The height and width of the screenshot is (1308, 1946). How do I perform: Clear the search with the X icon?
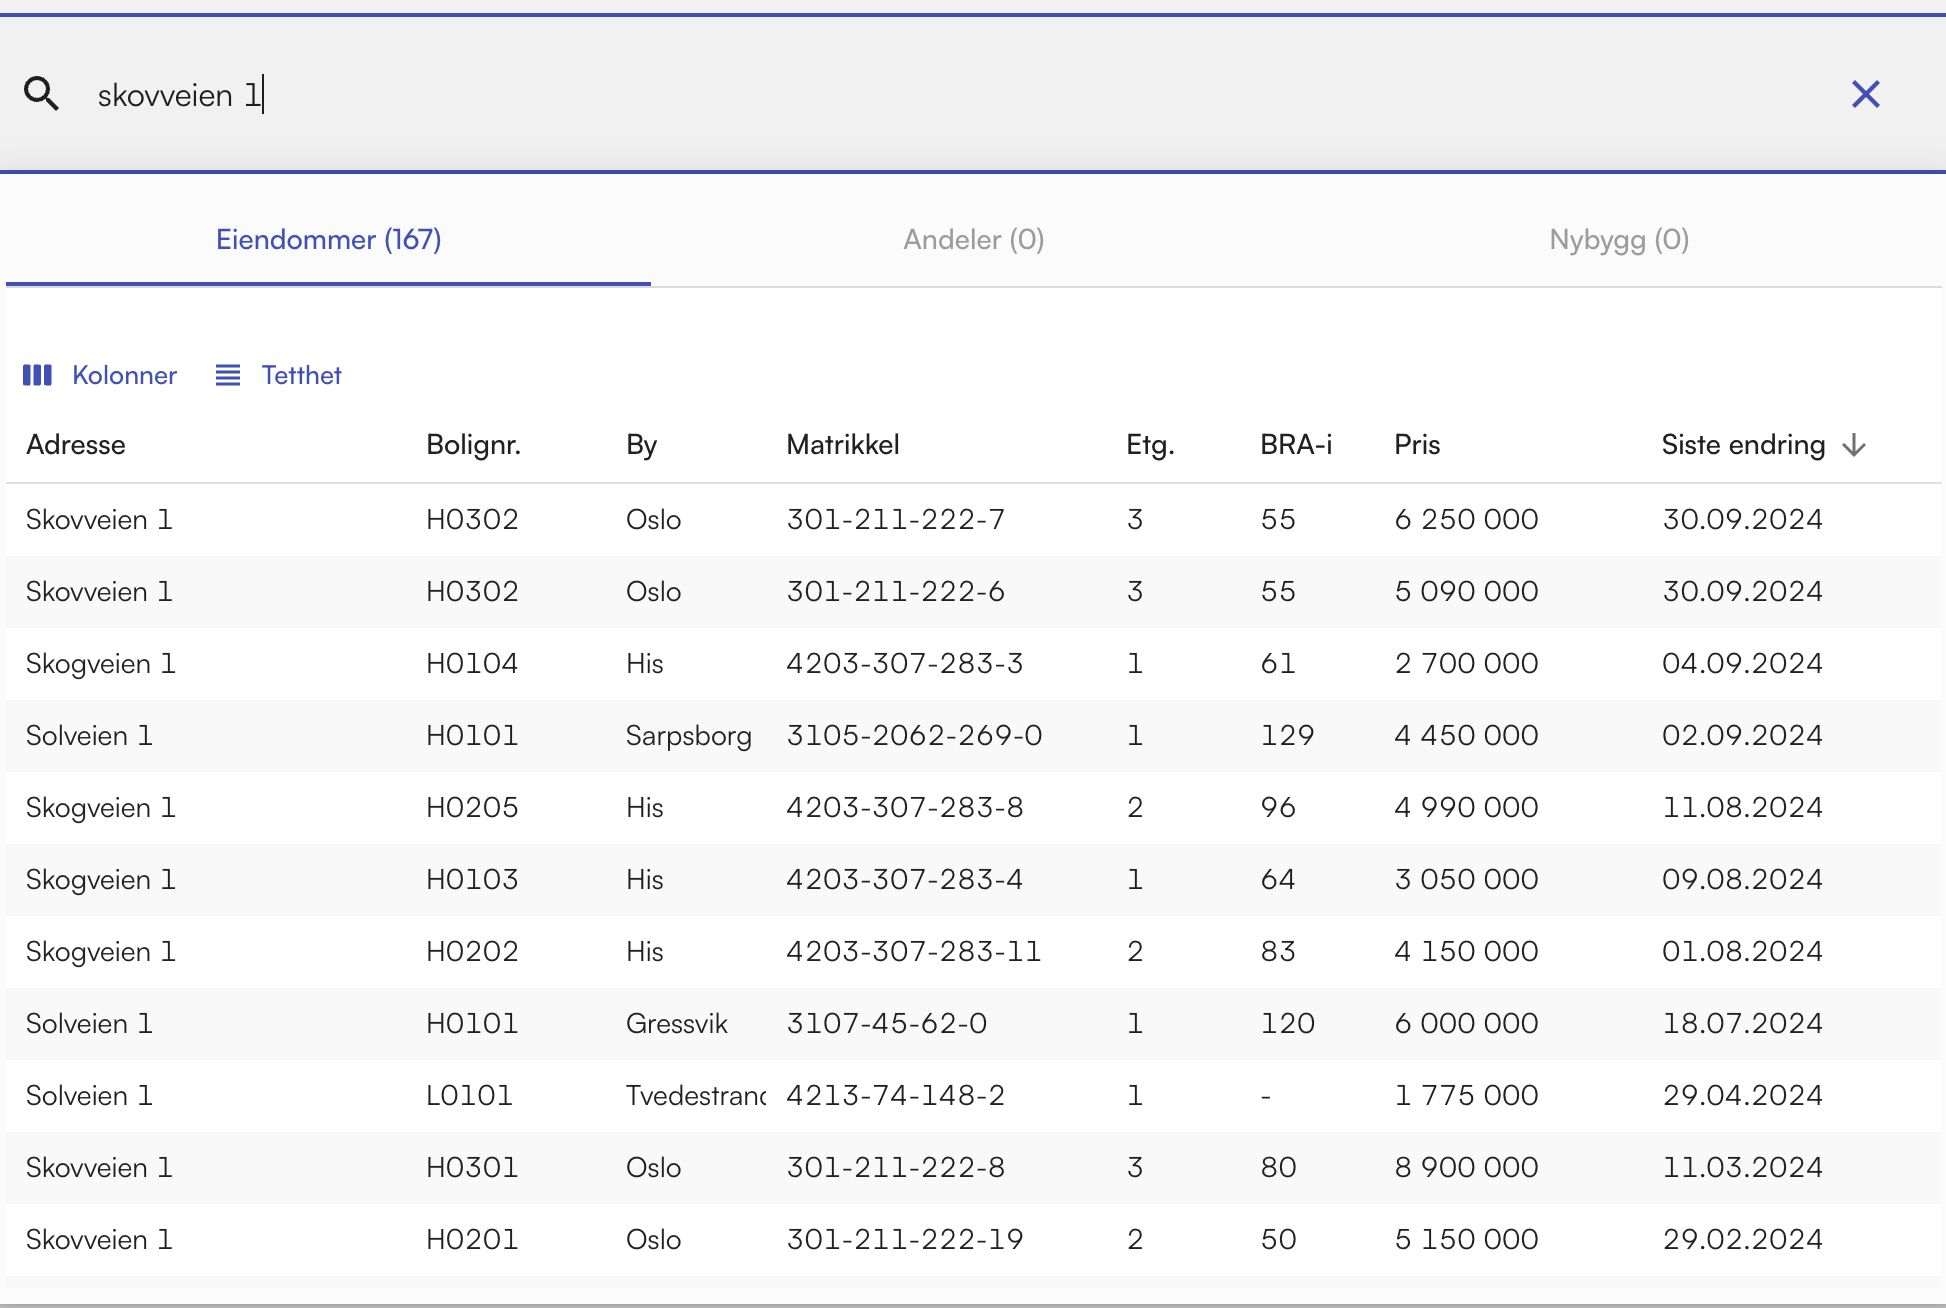click(1865, 94)
